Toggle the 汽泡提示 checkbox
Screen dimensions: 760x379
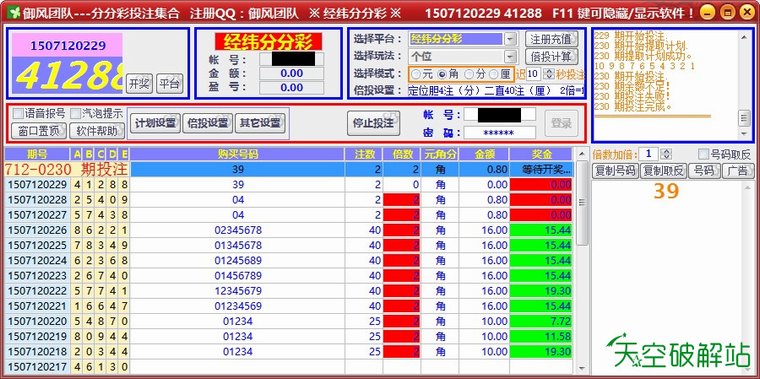click(x=75, y=114)
